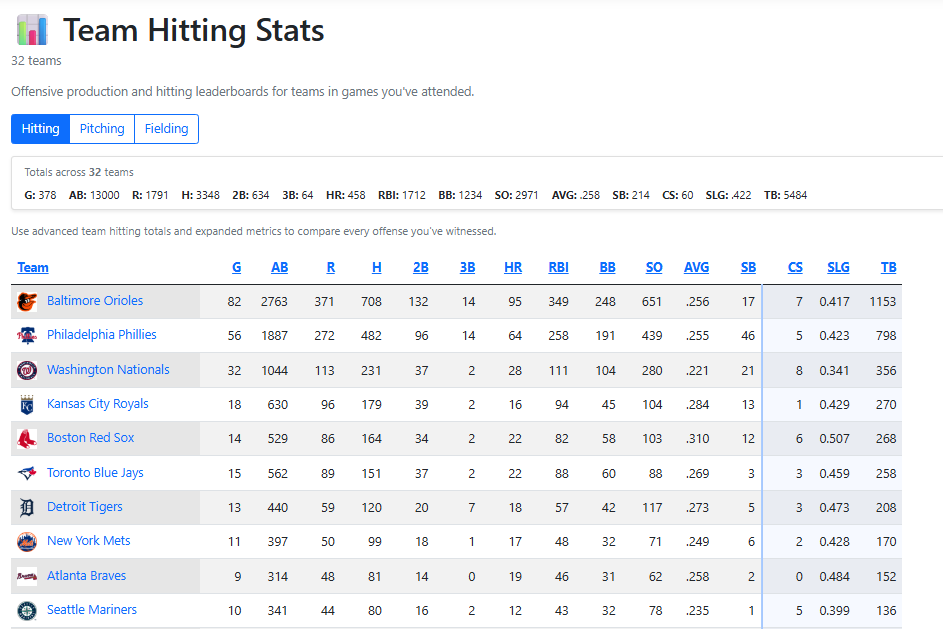
Task: Open the Boston Red Sox team link
Action: 91,438
